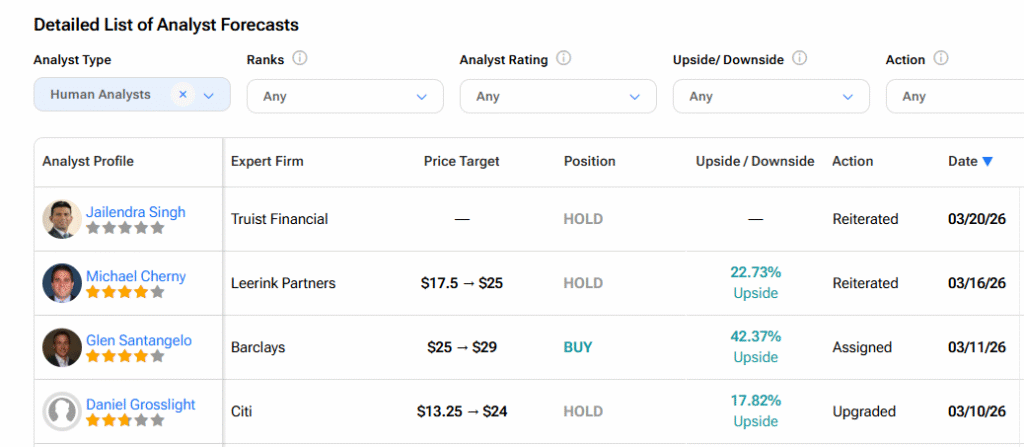This screenshot has width=1024, height=447.
Task: Click Daniel Grosslight's placeholder avatar
Action: [x=62, y=411]
